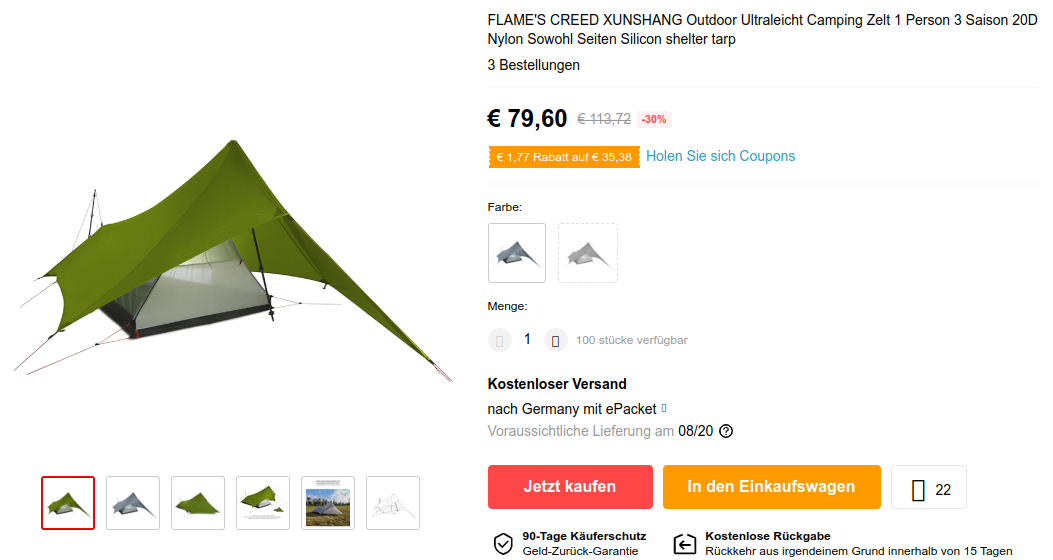
Task: Decrease quantity with the minus button
Action: 500,340
